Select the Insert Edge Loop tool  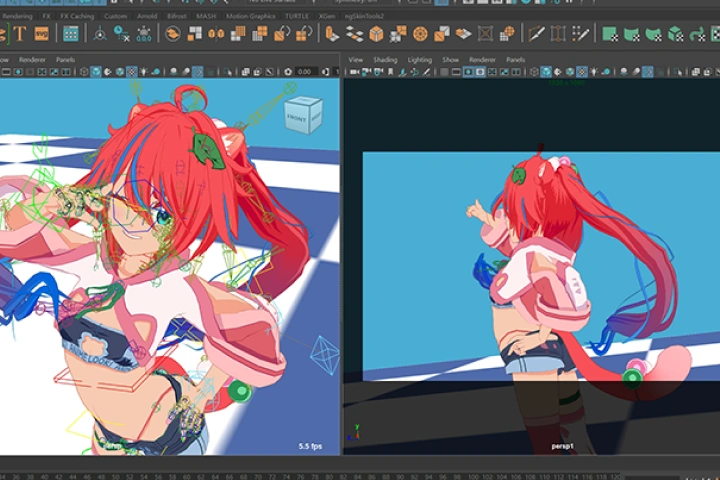click(x=558, y=34)
